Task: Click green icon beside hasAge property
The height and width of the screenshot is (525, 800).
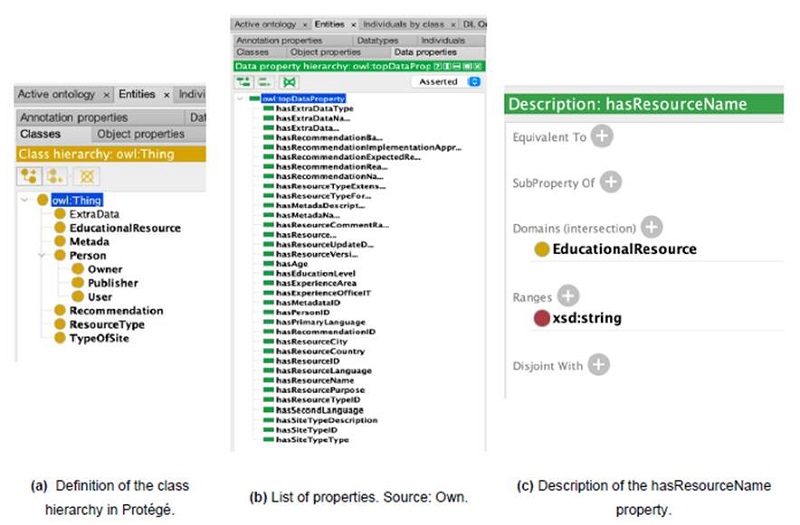Action: (x=268, y=264)
